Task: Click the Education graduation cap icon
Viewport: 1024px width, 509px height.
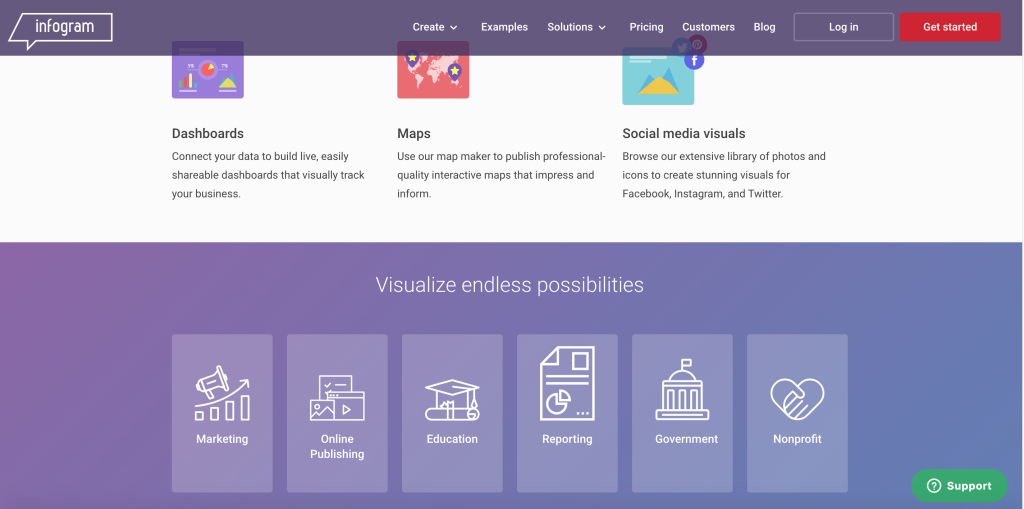Action: [x=452, y=400]
